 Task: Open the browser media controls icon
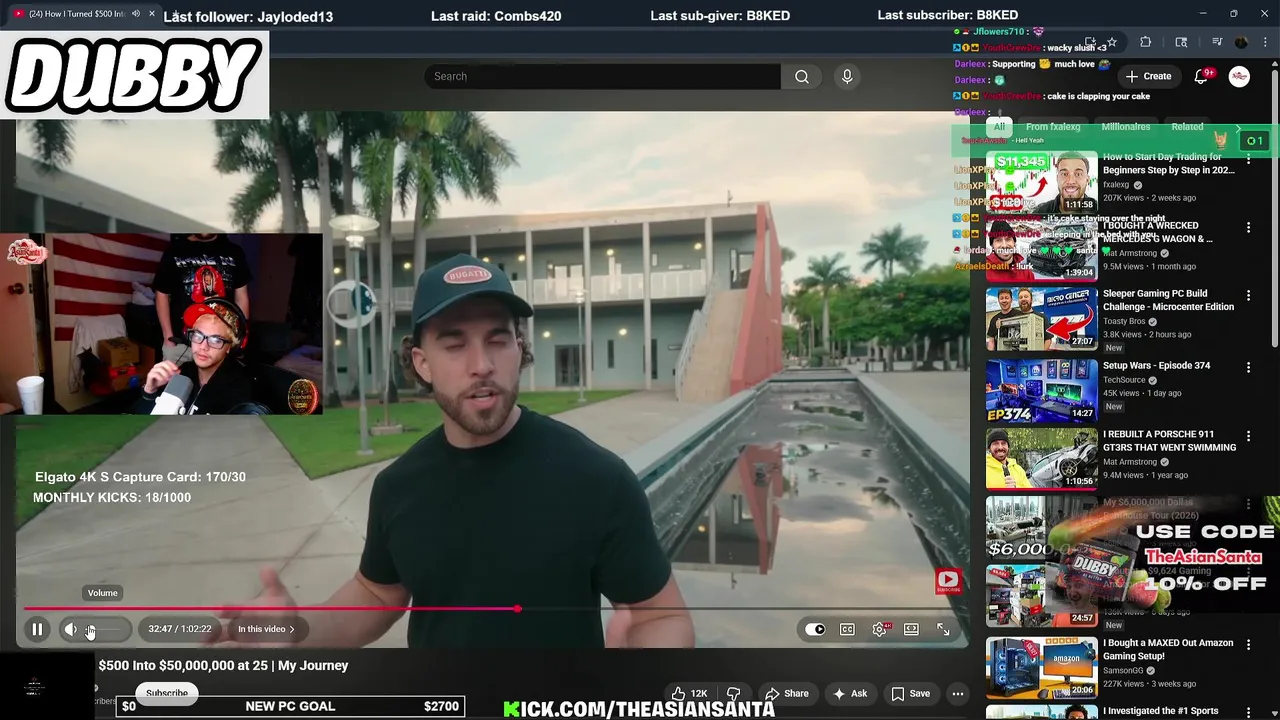tap(1217, 42)
